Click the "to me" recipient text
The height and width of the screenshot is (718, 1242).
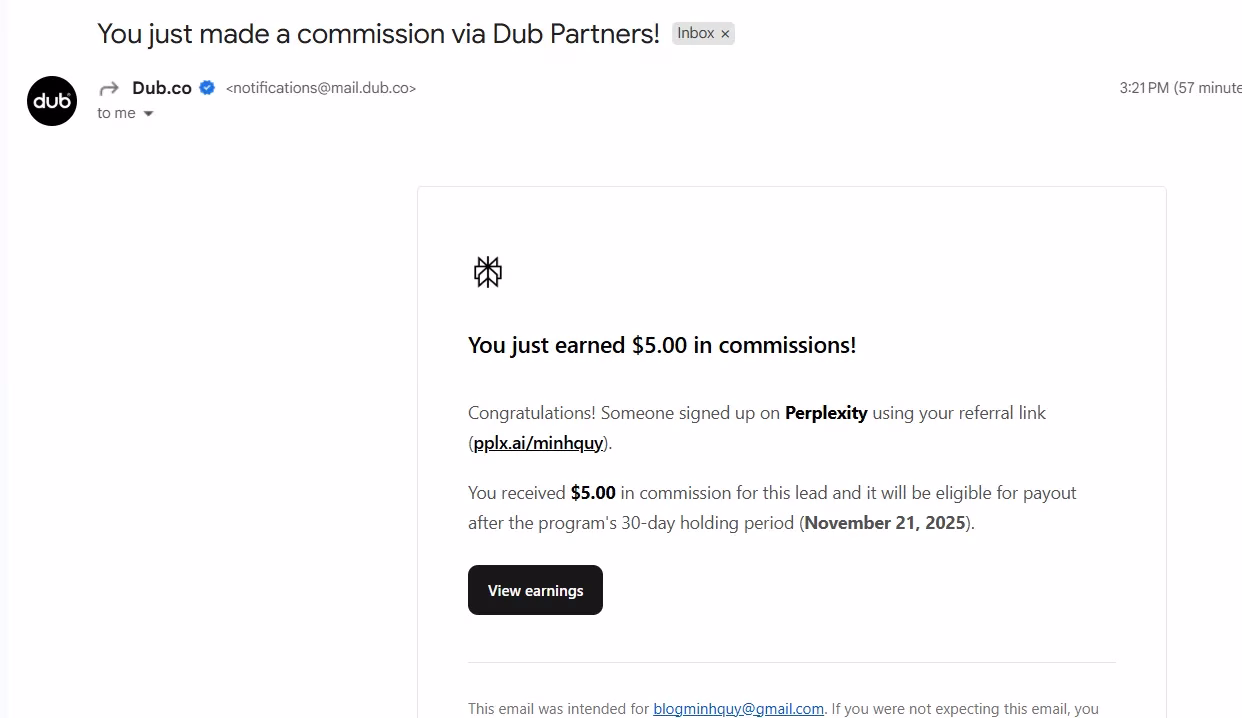(116, 114)
